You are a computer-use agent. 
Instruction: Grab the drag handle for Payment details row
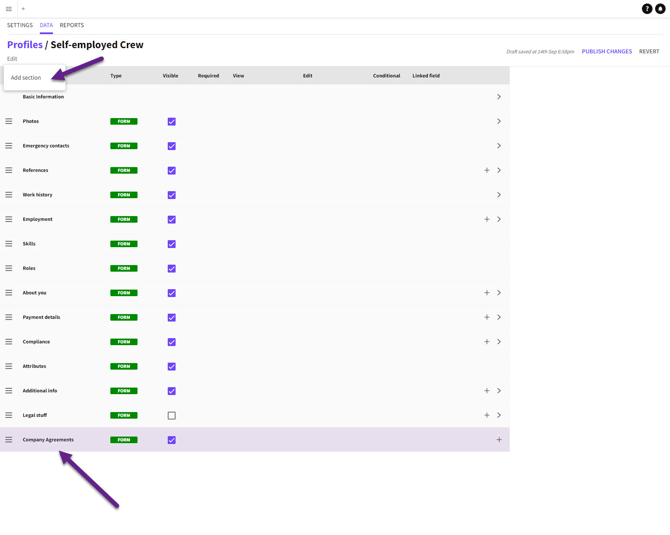[x=9, y=317]
